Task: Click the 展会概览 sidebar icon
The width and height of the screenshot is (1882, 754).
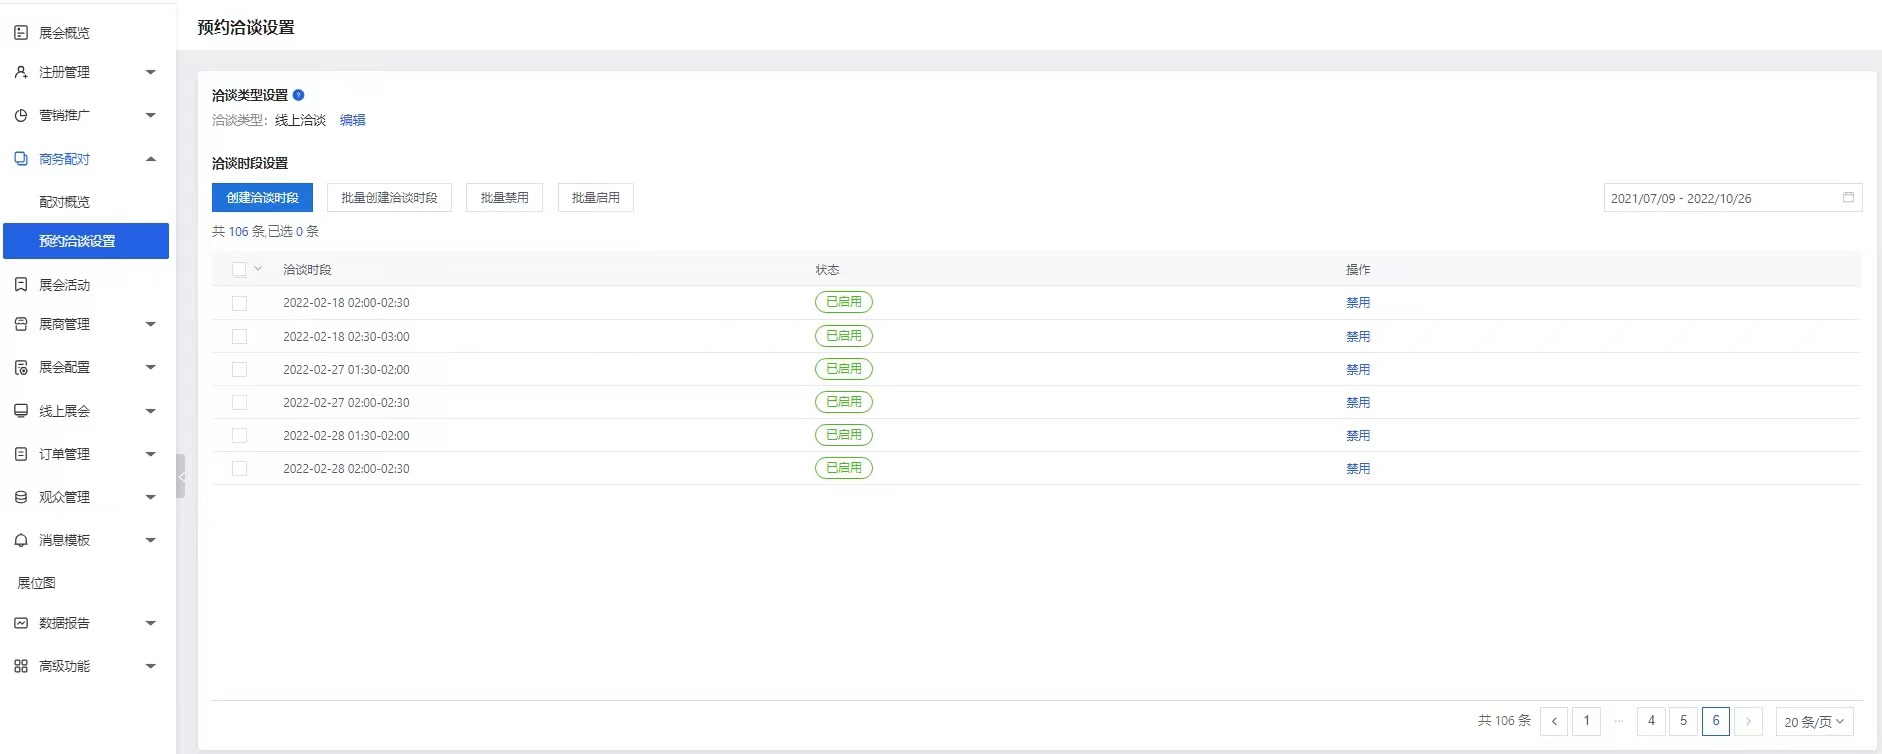Action: [21, 33]
